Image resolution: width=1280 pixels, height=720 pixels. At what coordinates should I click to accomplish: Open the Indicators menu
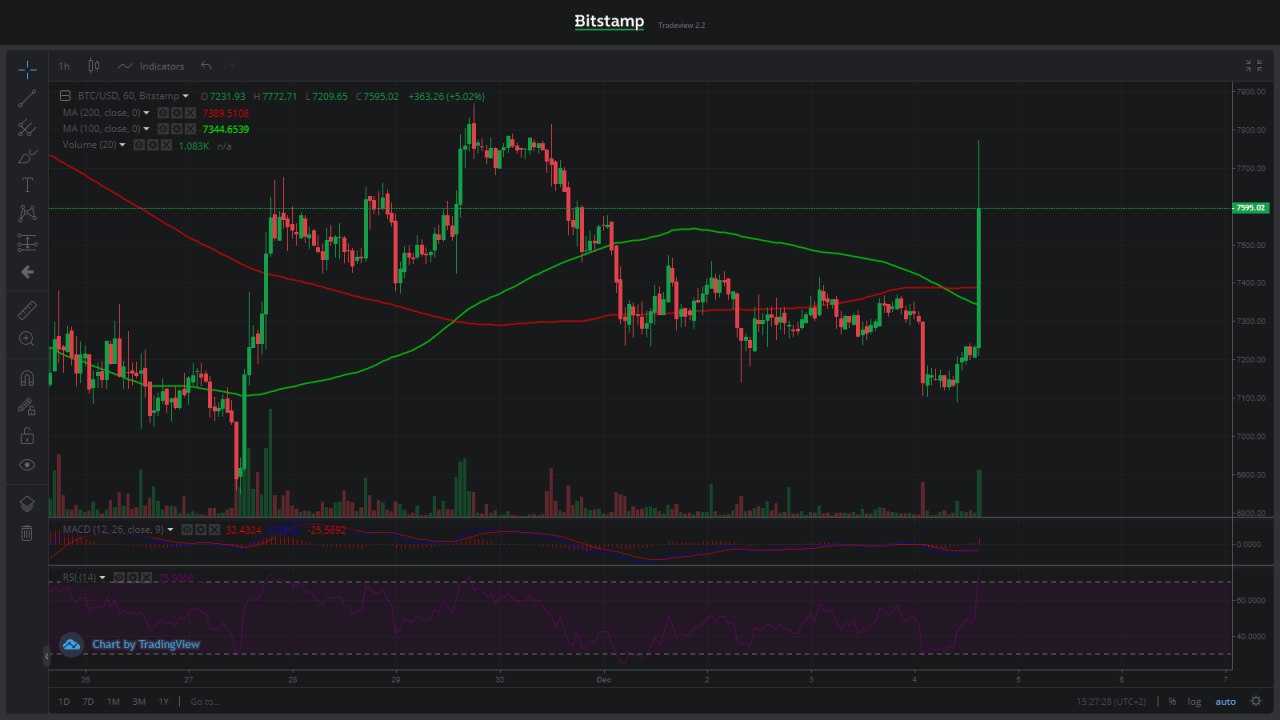(x=151, y=66)
